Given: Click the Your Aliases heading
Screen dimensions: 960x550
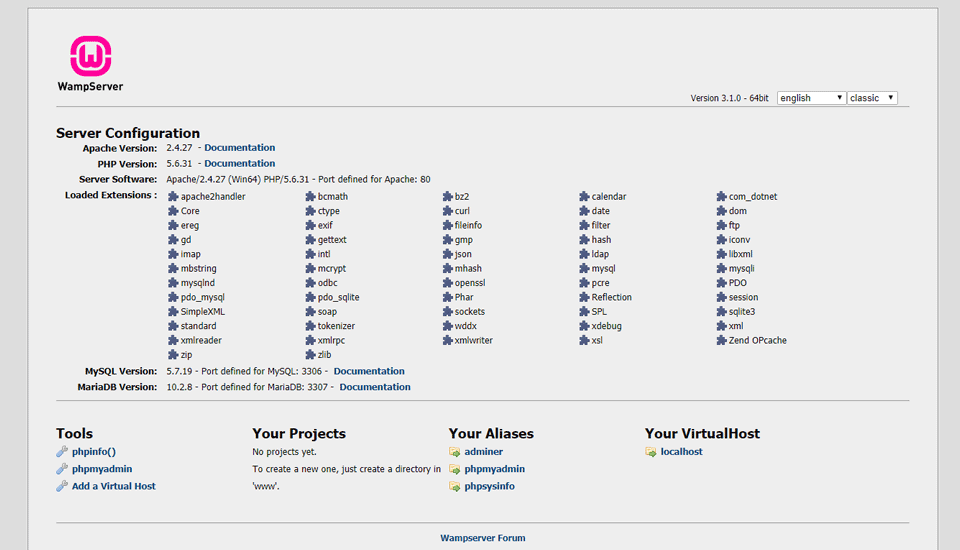Looking at the screenshot, I should tap(491, 434).
